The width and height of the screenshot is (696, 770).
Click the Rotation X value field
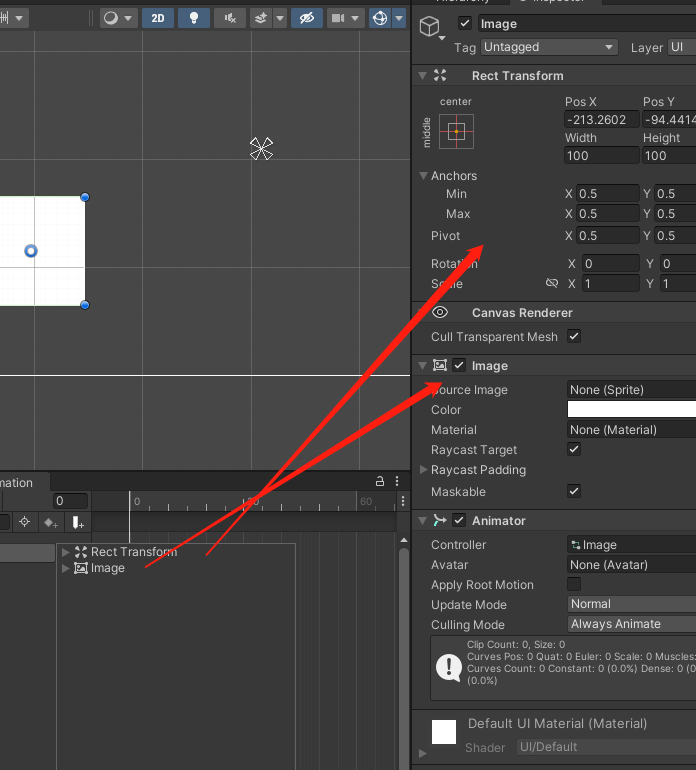[611, 264]
